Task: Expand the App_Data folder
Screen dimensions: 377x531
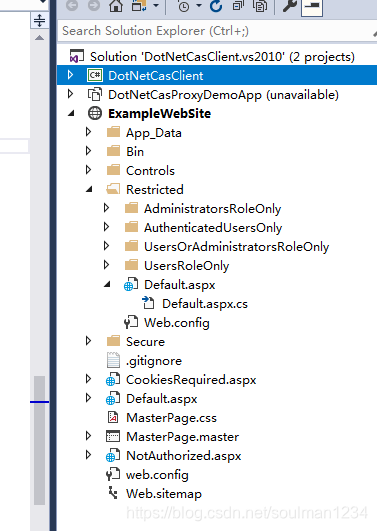Action: (x=88, y=132)
